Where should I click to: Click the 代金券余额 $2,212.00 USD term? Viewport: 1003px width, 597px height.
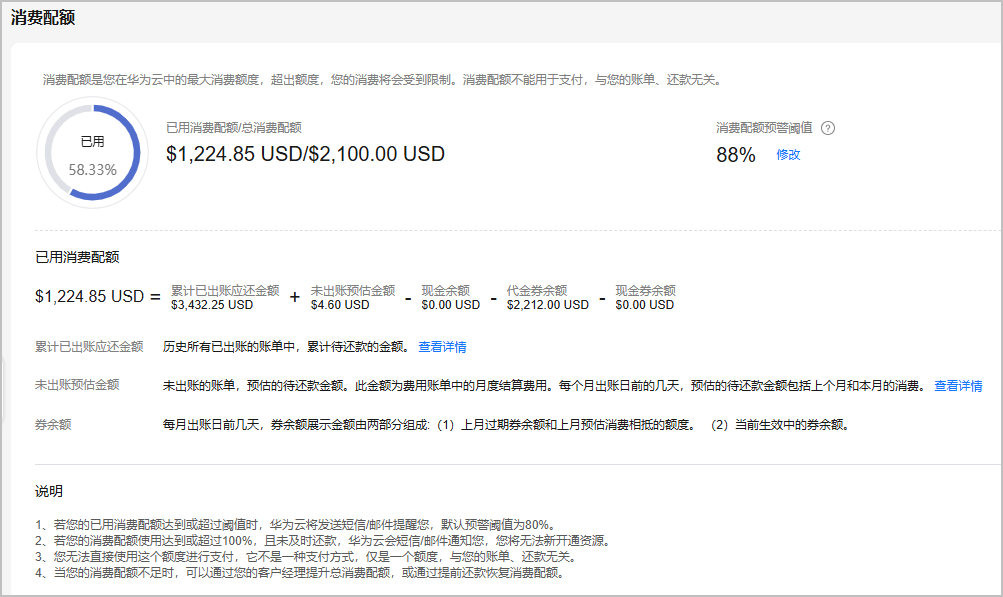pos(547,297)
